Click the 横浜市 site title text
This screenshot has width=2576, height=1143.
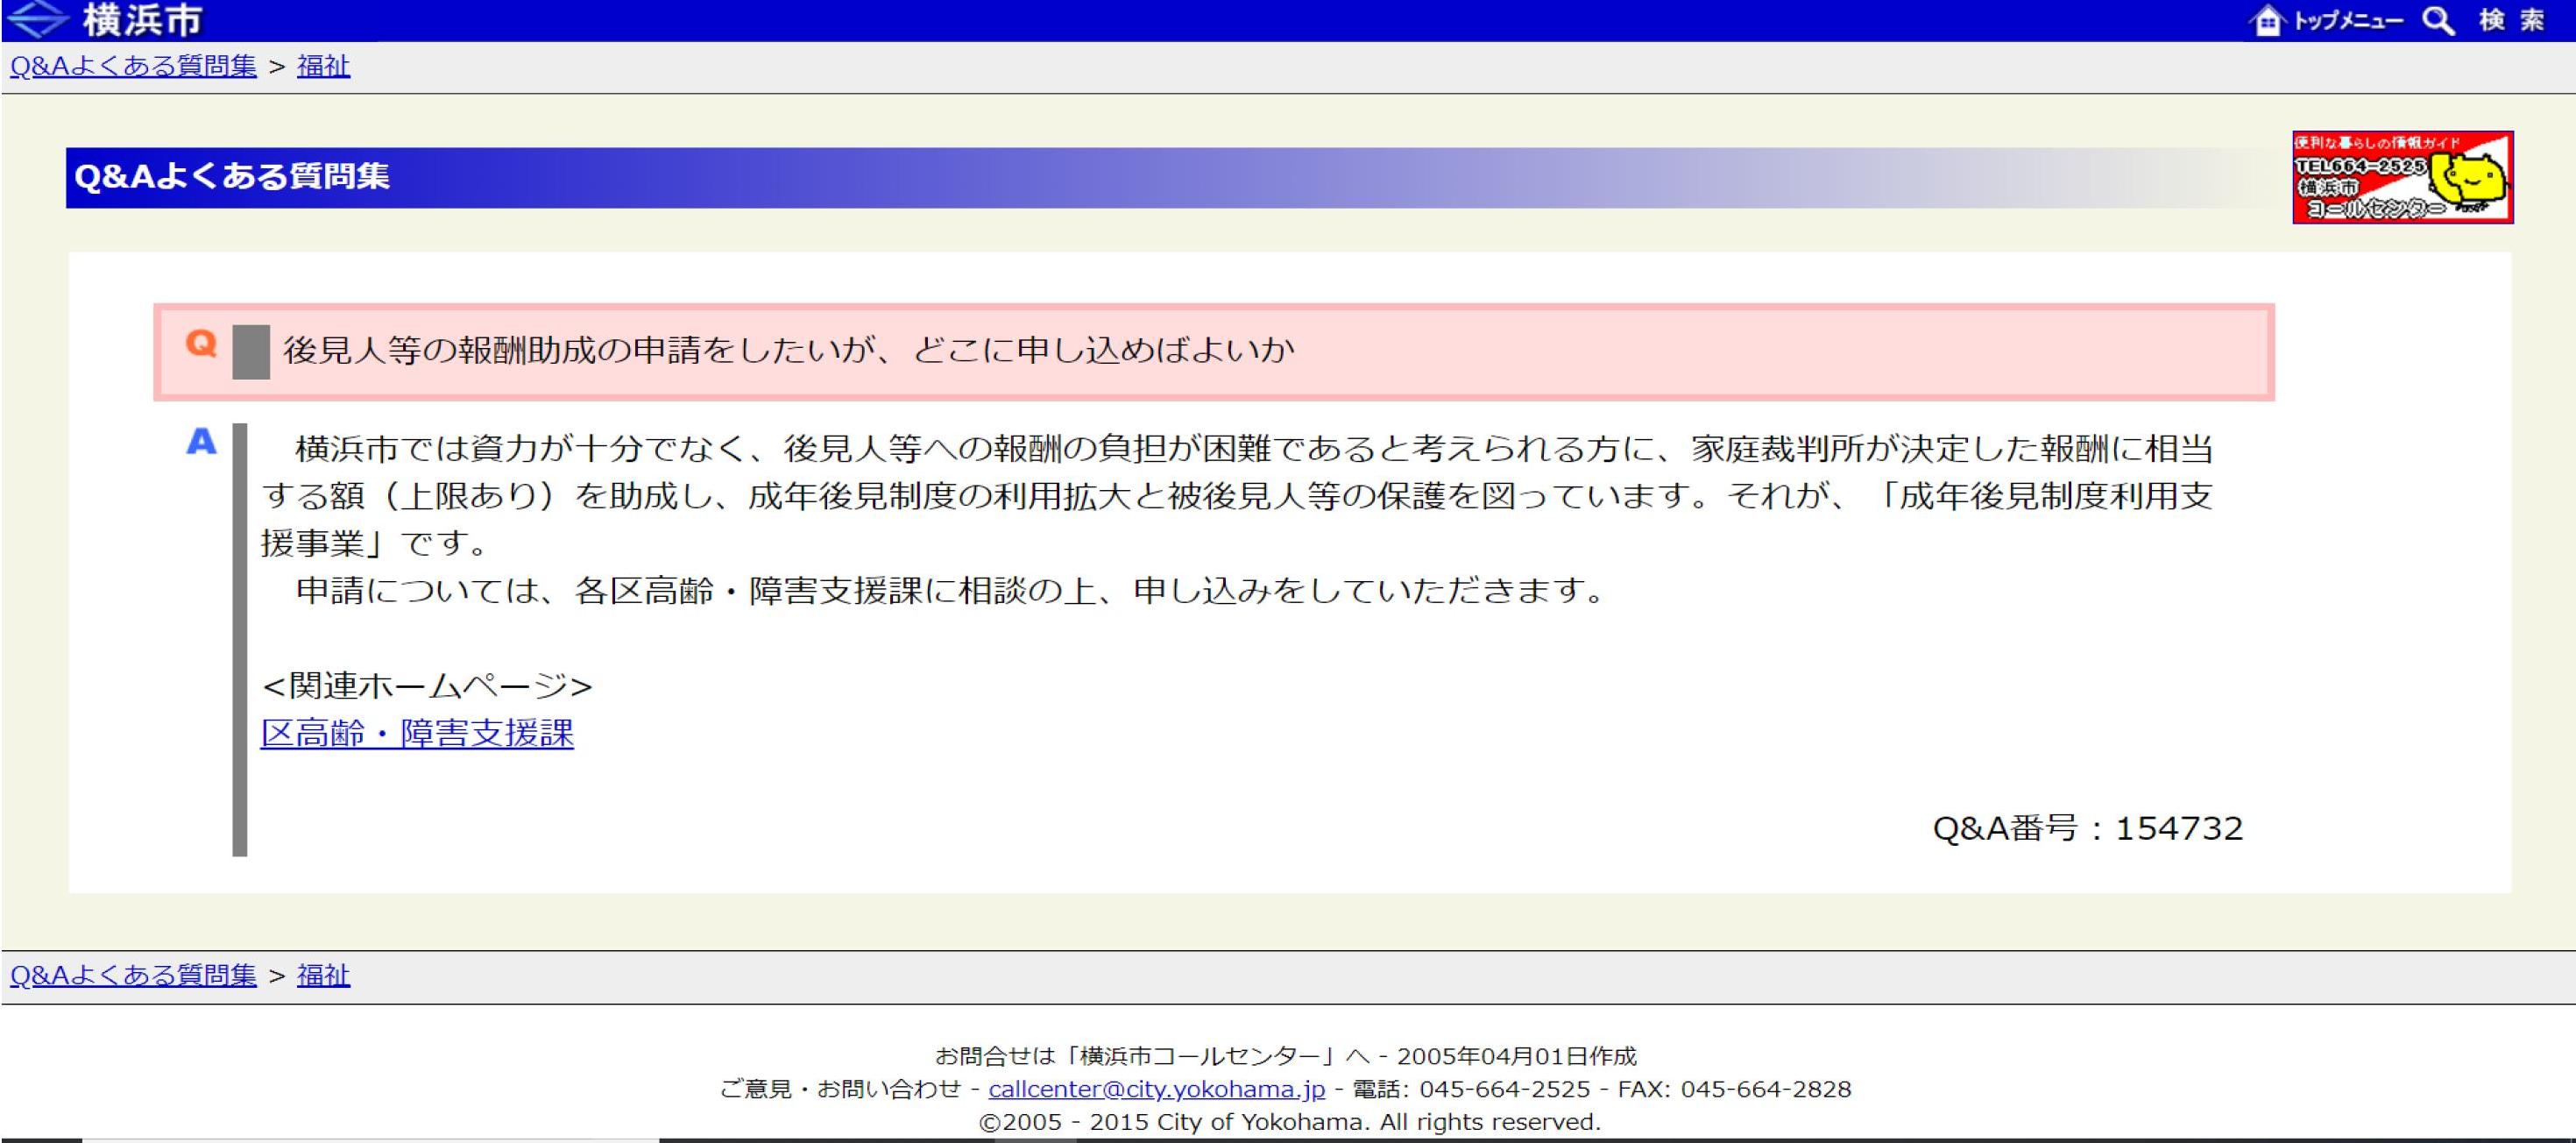(x=142, y=19)
